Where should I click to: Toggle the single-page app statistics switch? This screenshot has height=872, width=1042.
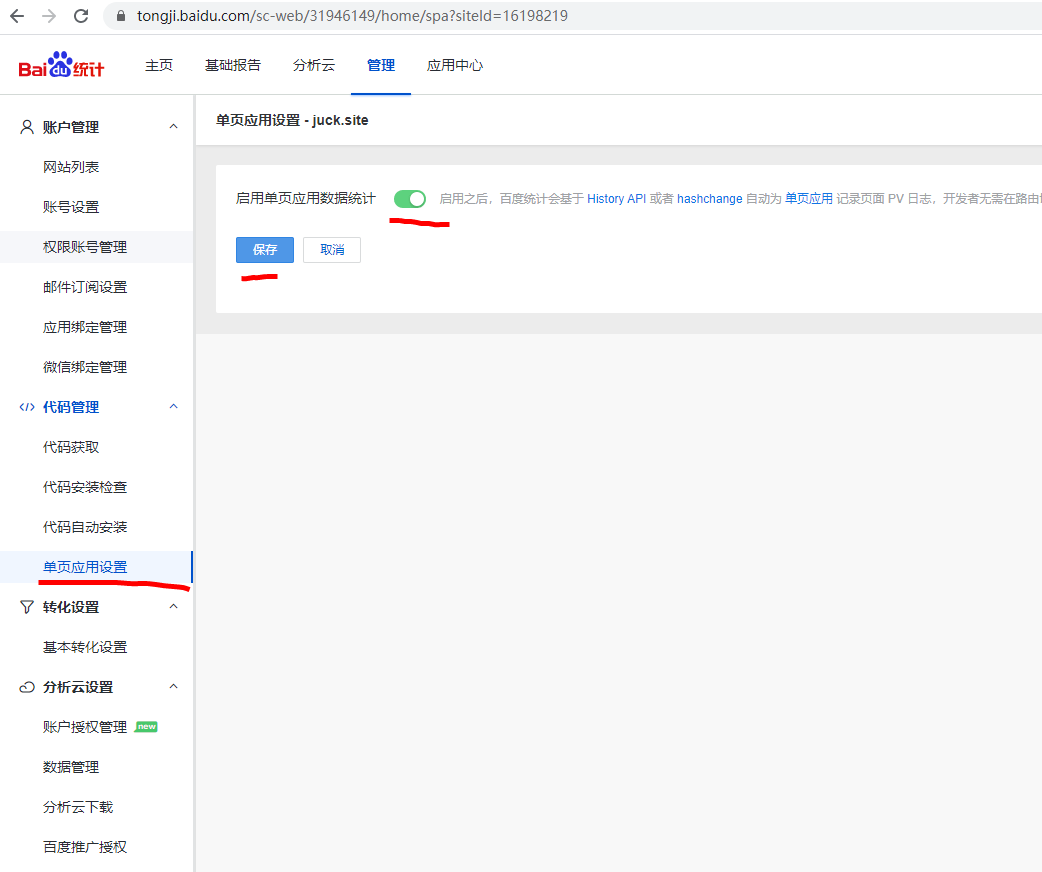[x=410, y=199]
